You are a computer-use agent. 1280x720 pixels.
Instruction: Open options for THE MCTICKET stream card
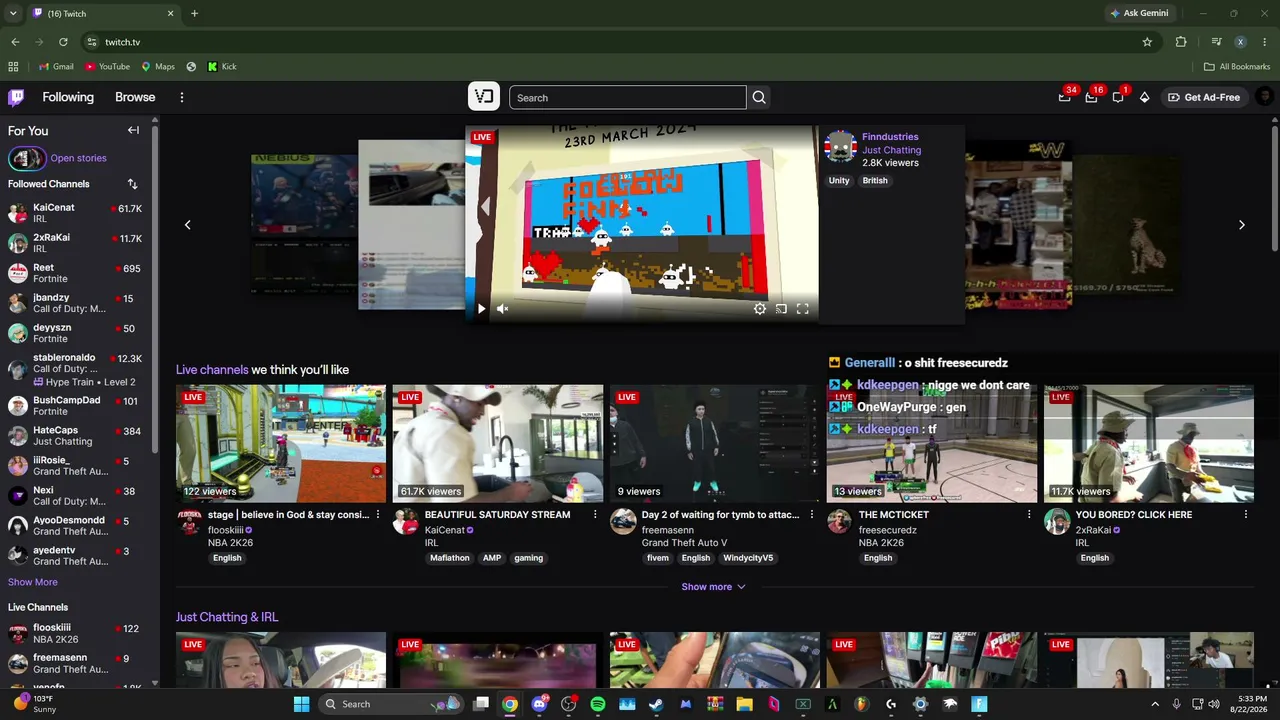coord(1029,515)
